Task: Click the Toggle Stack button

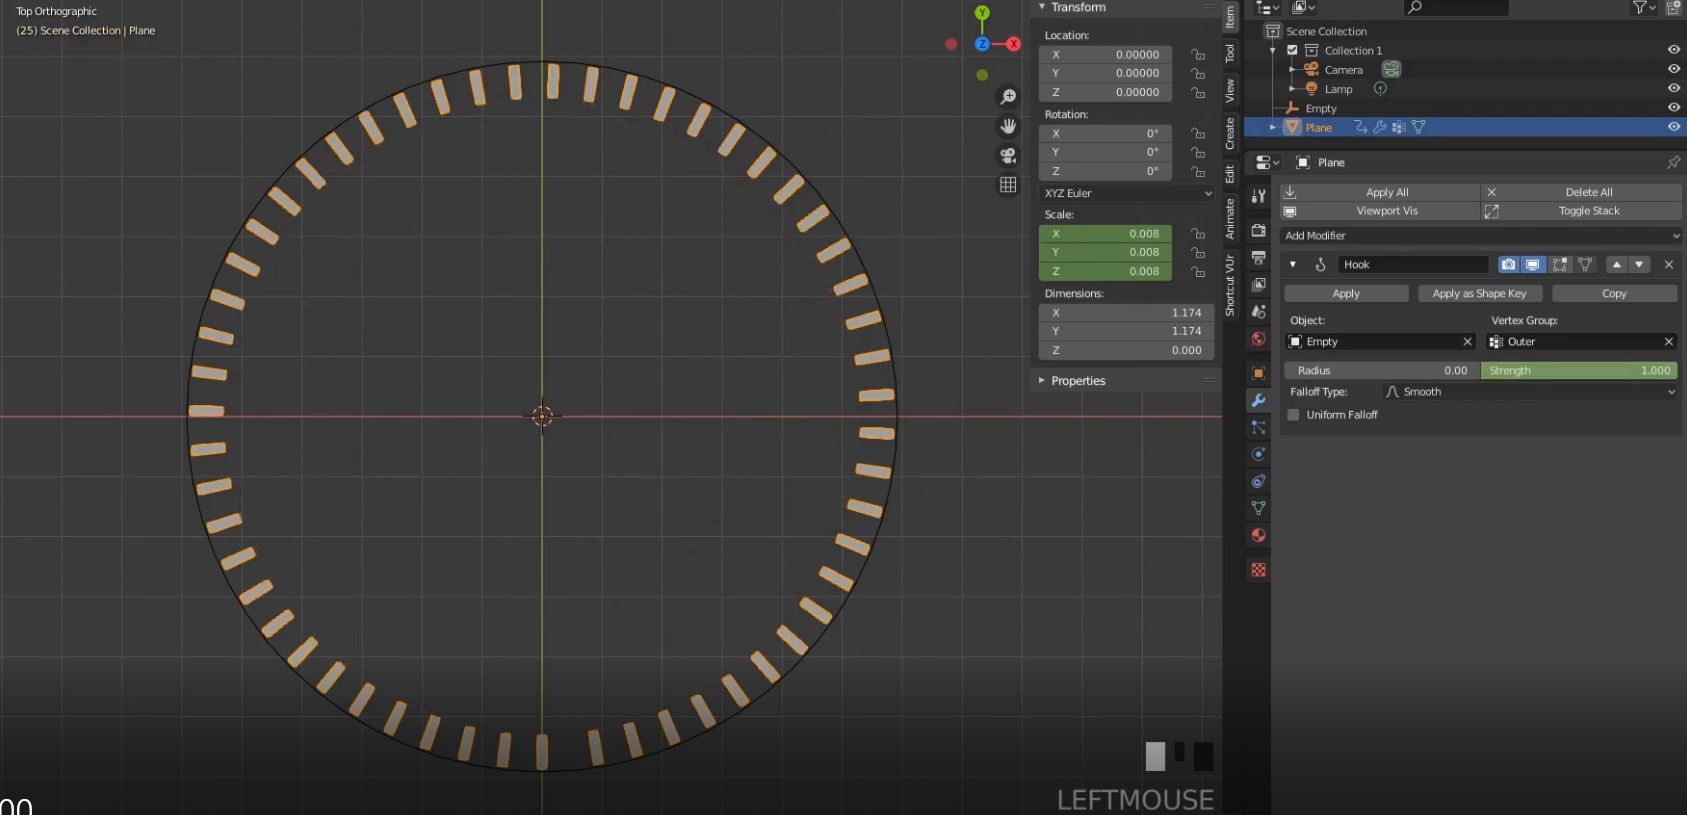Action: tap(1582, 211)
